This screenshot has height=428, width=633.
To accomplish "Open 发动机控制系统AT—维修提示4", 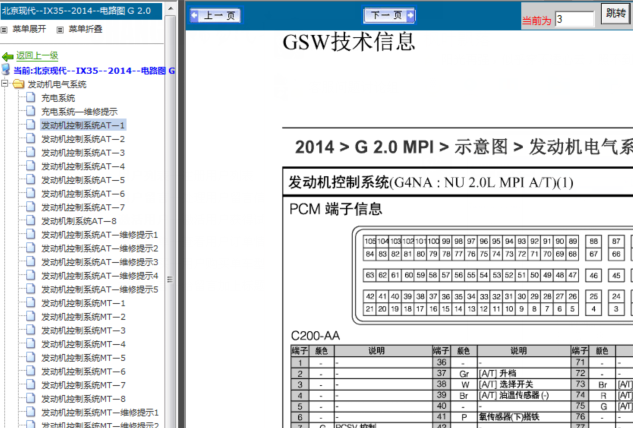I will (x=100, y=276).
